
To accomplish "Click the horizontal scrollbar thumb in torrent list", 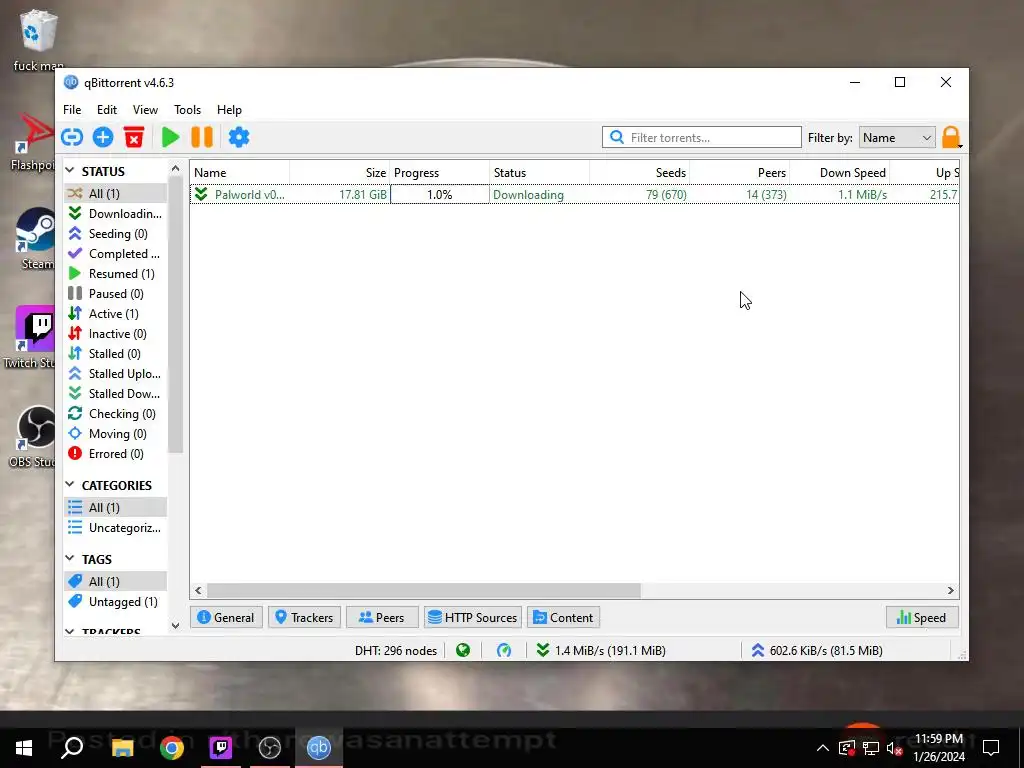I will 424,590.
